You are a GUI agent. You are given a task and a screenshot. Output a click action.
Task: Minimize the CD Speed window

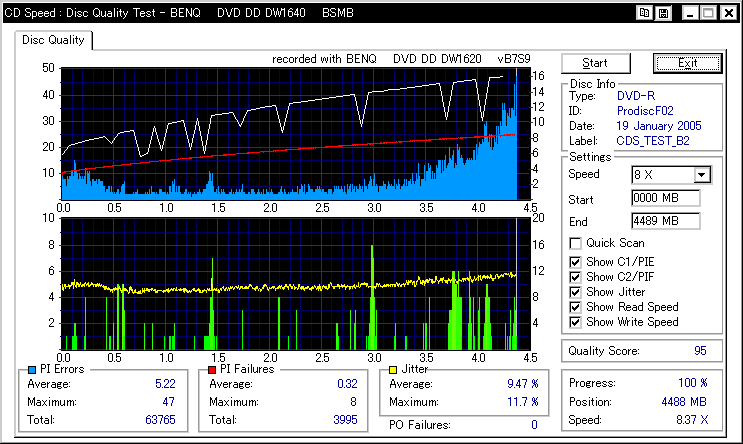coord(690,13)
